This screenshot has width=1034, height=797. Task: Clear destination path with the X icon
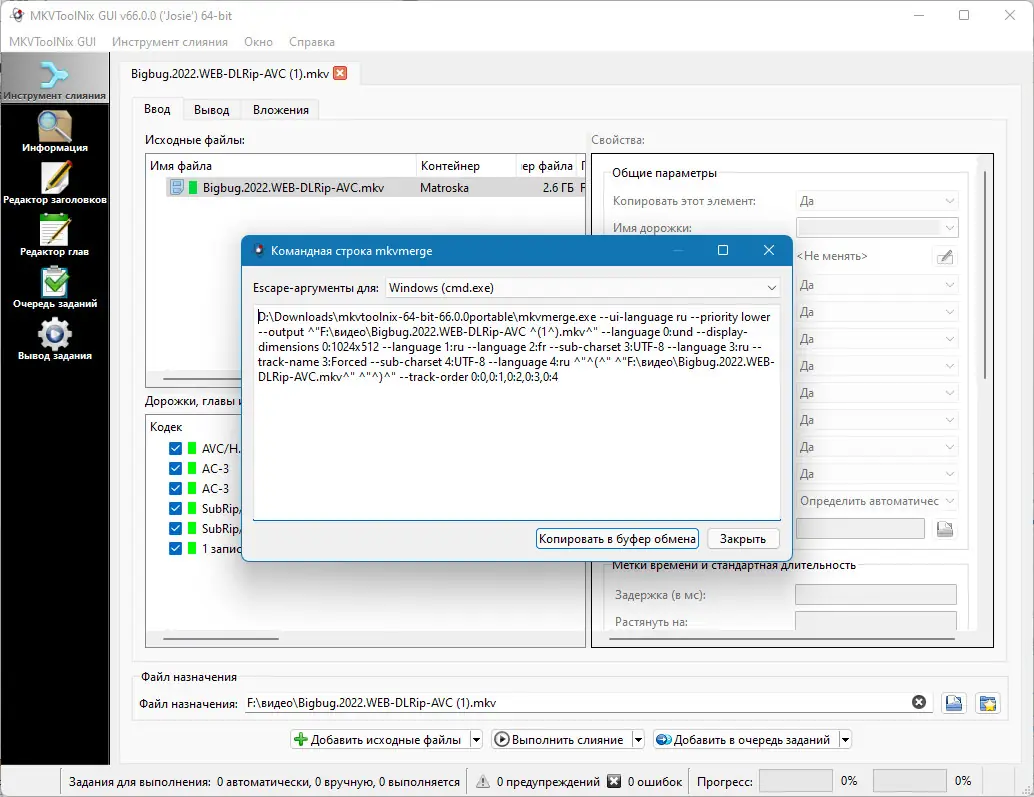pyautogui.click(x=919, y=702)
